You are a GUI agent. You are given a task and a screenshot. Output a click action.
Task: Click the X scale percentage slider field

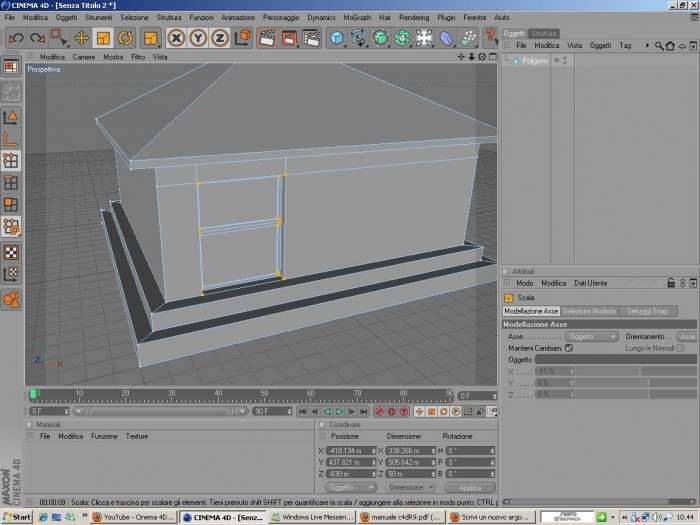(x=554, y=371)
